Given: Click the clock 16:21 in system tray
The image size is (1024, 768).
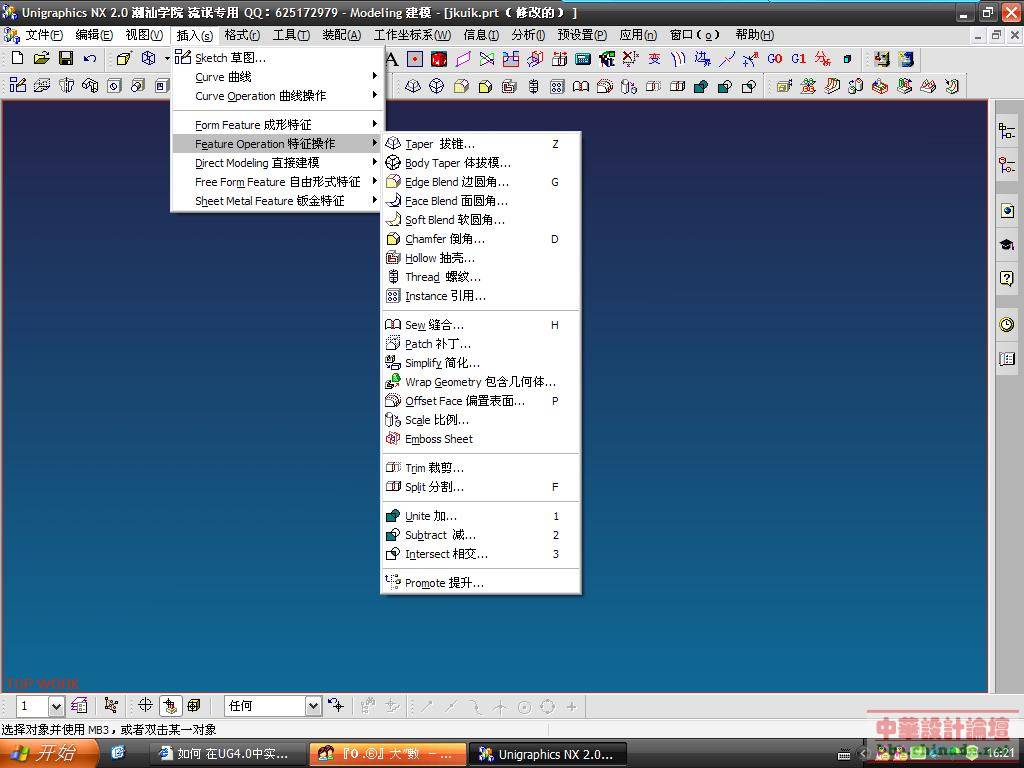Looking at the screenshot, I should click(1000, 753).
